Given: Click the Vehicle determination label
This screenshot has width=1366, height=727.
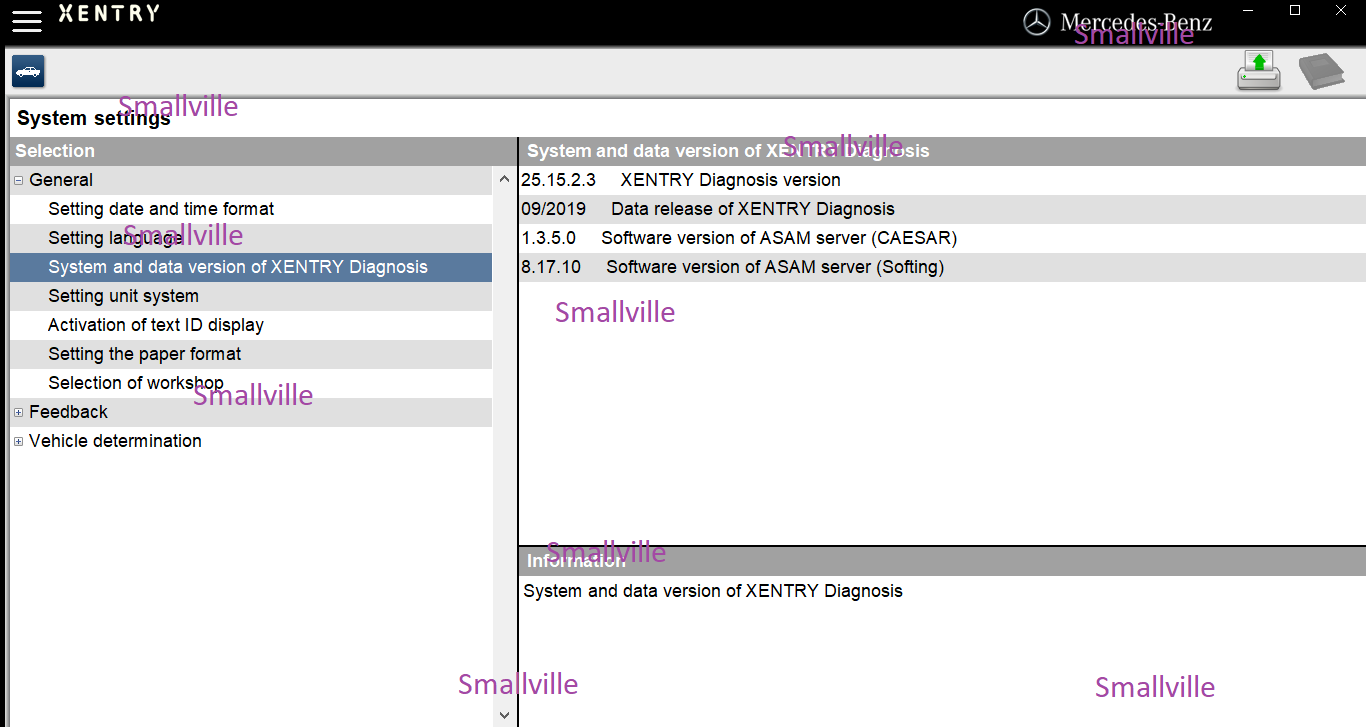Looking at the screenshot, I should [115, 441].
